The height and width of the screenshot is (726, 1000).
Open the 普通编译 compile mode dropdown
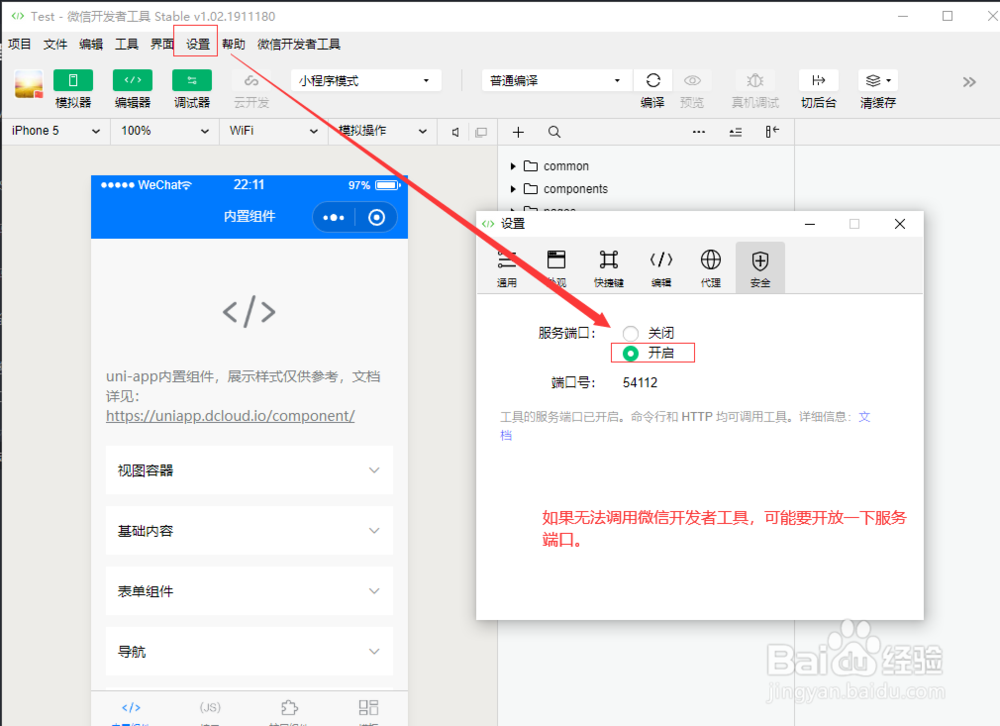click(x=555, y=80)
